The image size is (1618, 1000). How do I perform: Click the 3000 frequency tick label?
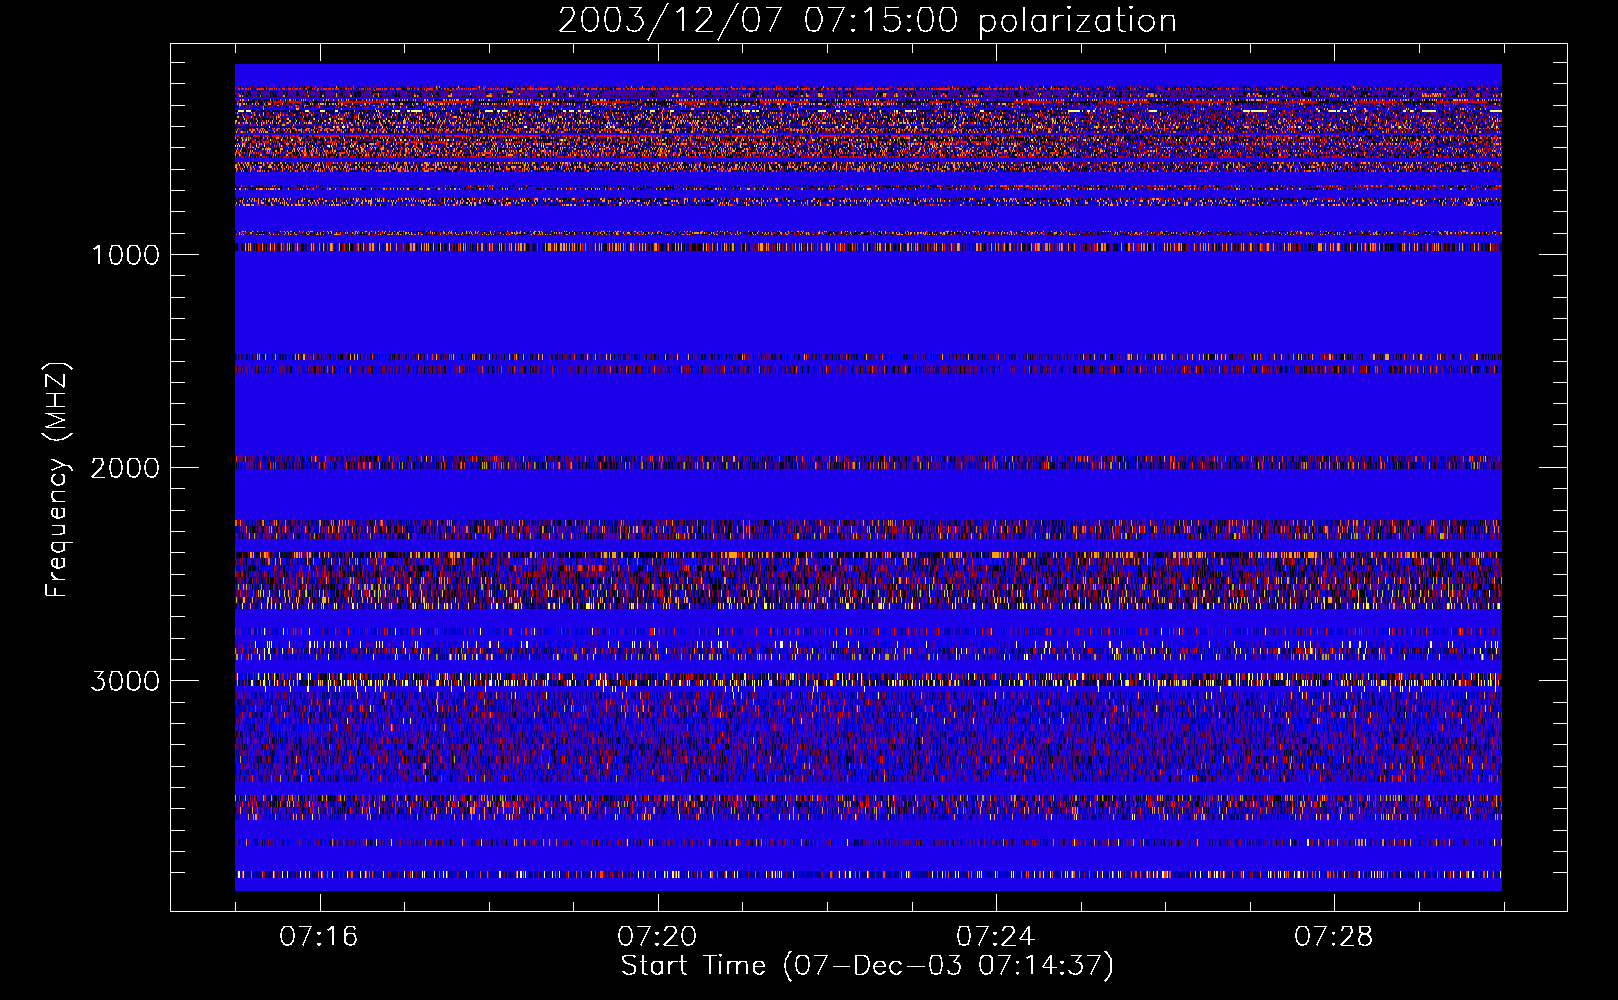click(125, 681)
